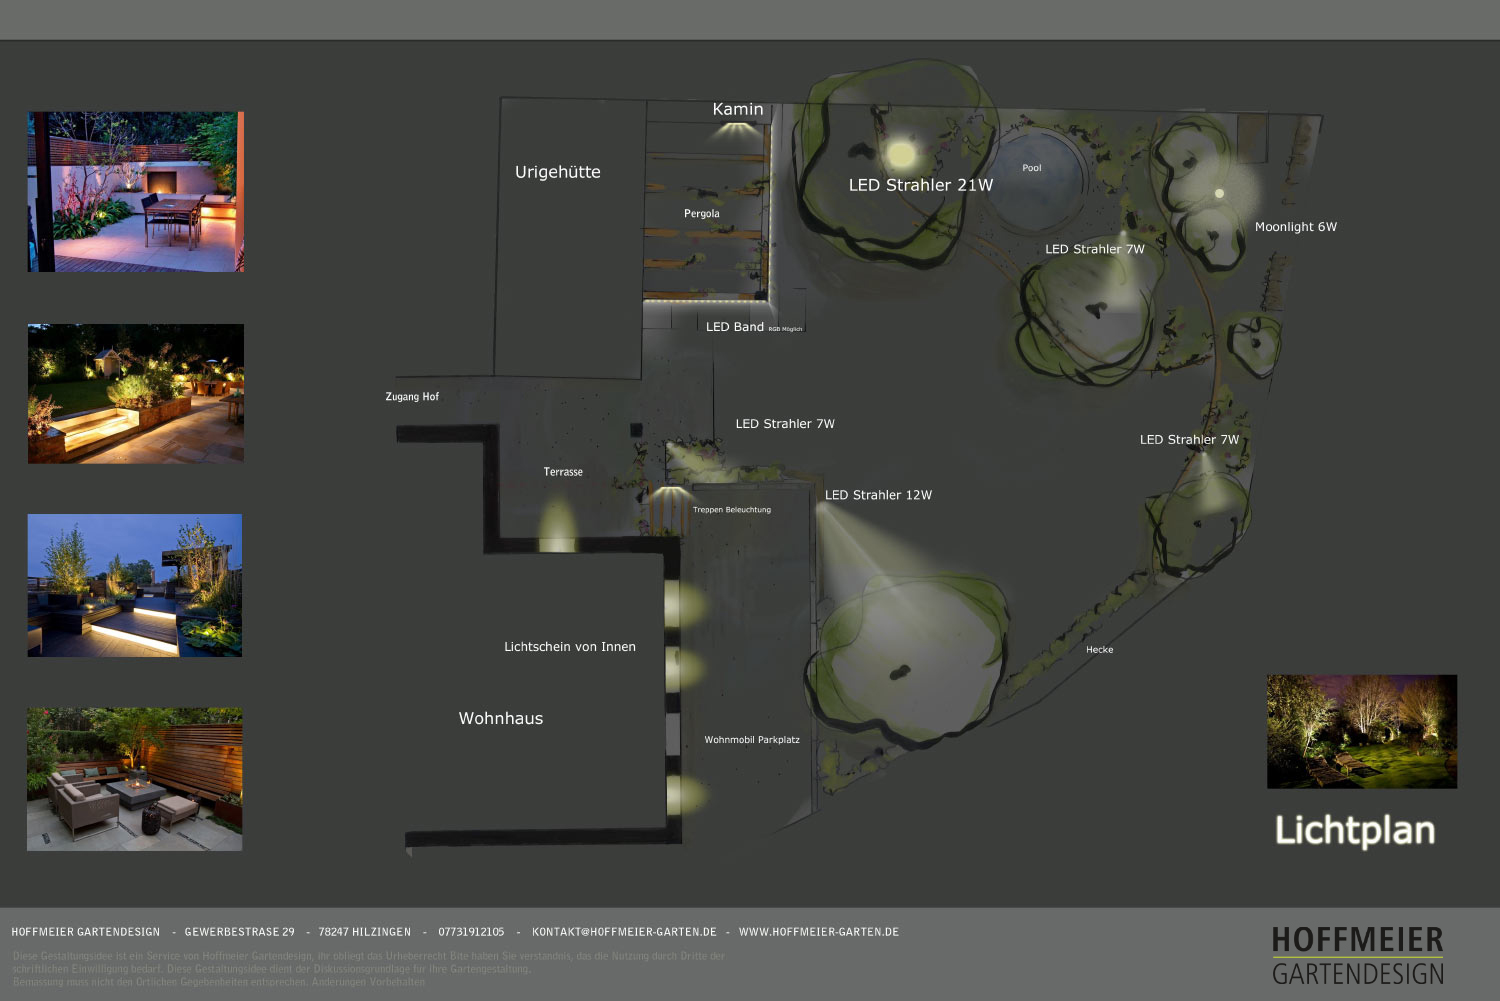Open the blue dusk terrace photo
The width and height of the screenshot is (1500, 1001).
(135, 585)
